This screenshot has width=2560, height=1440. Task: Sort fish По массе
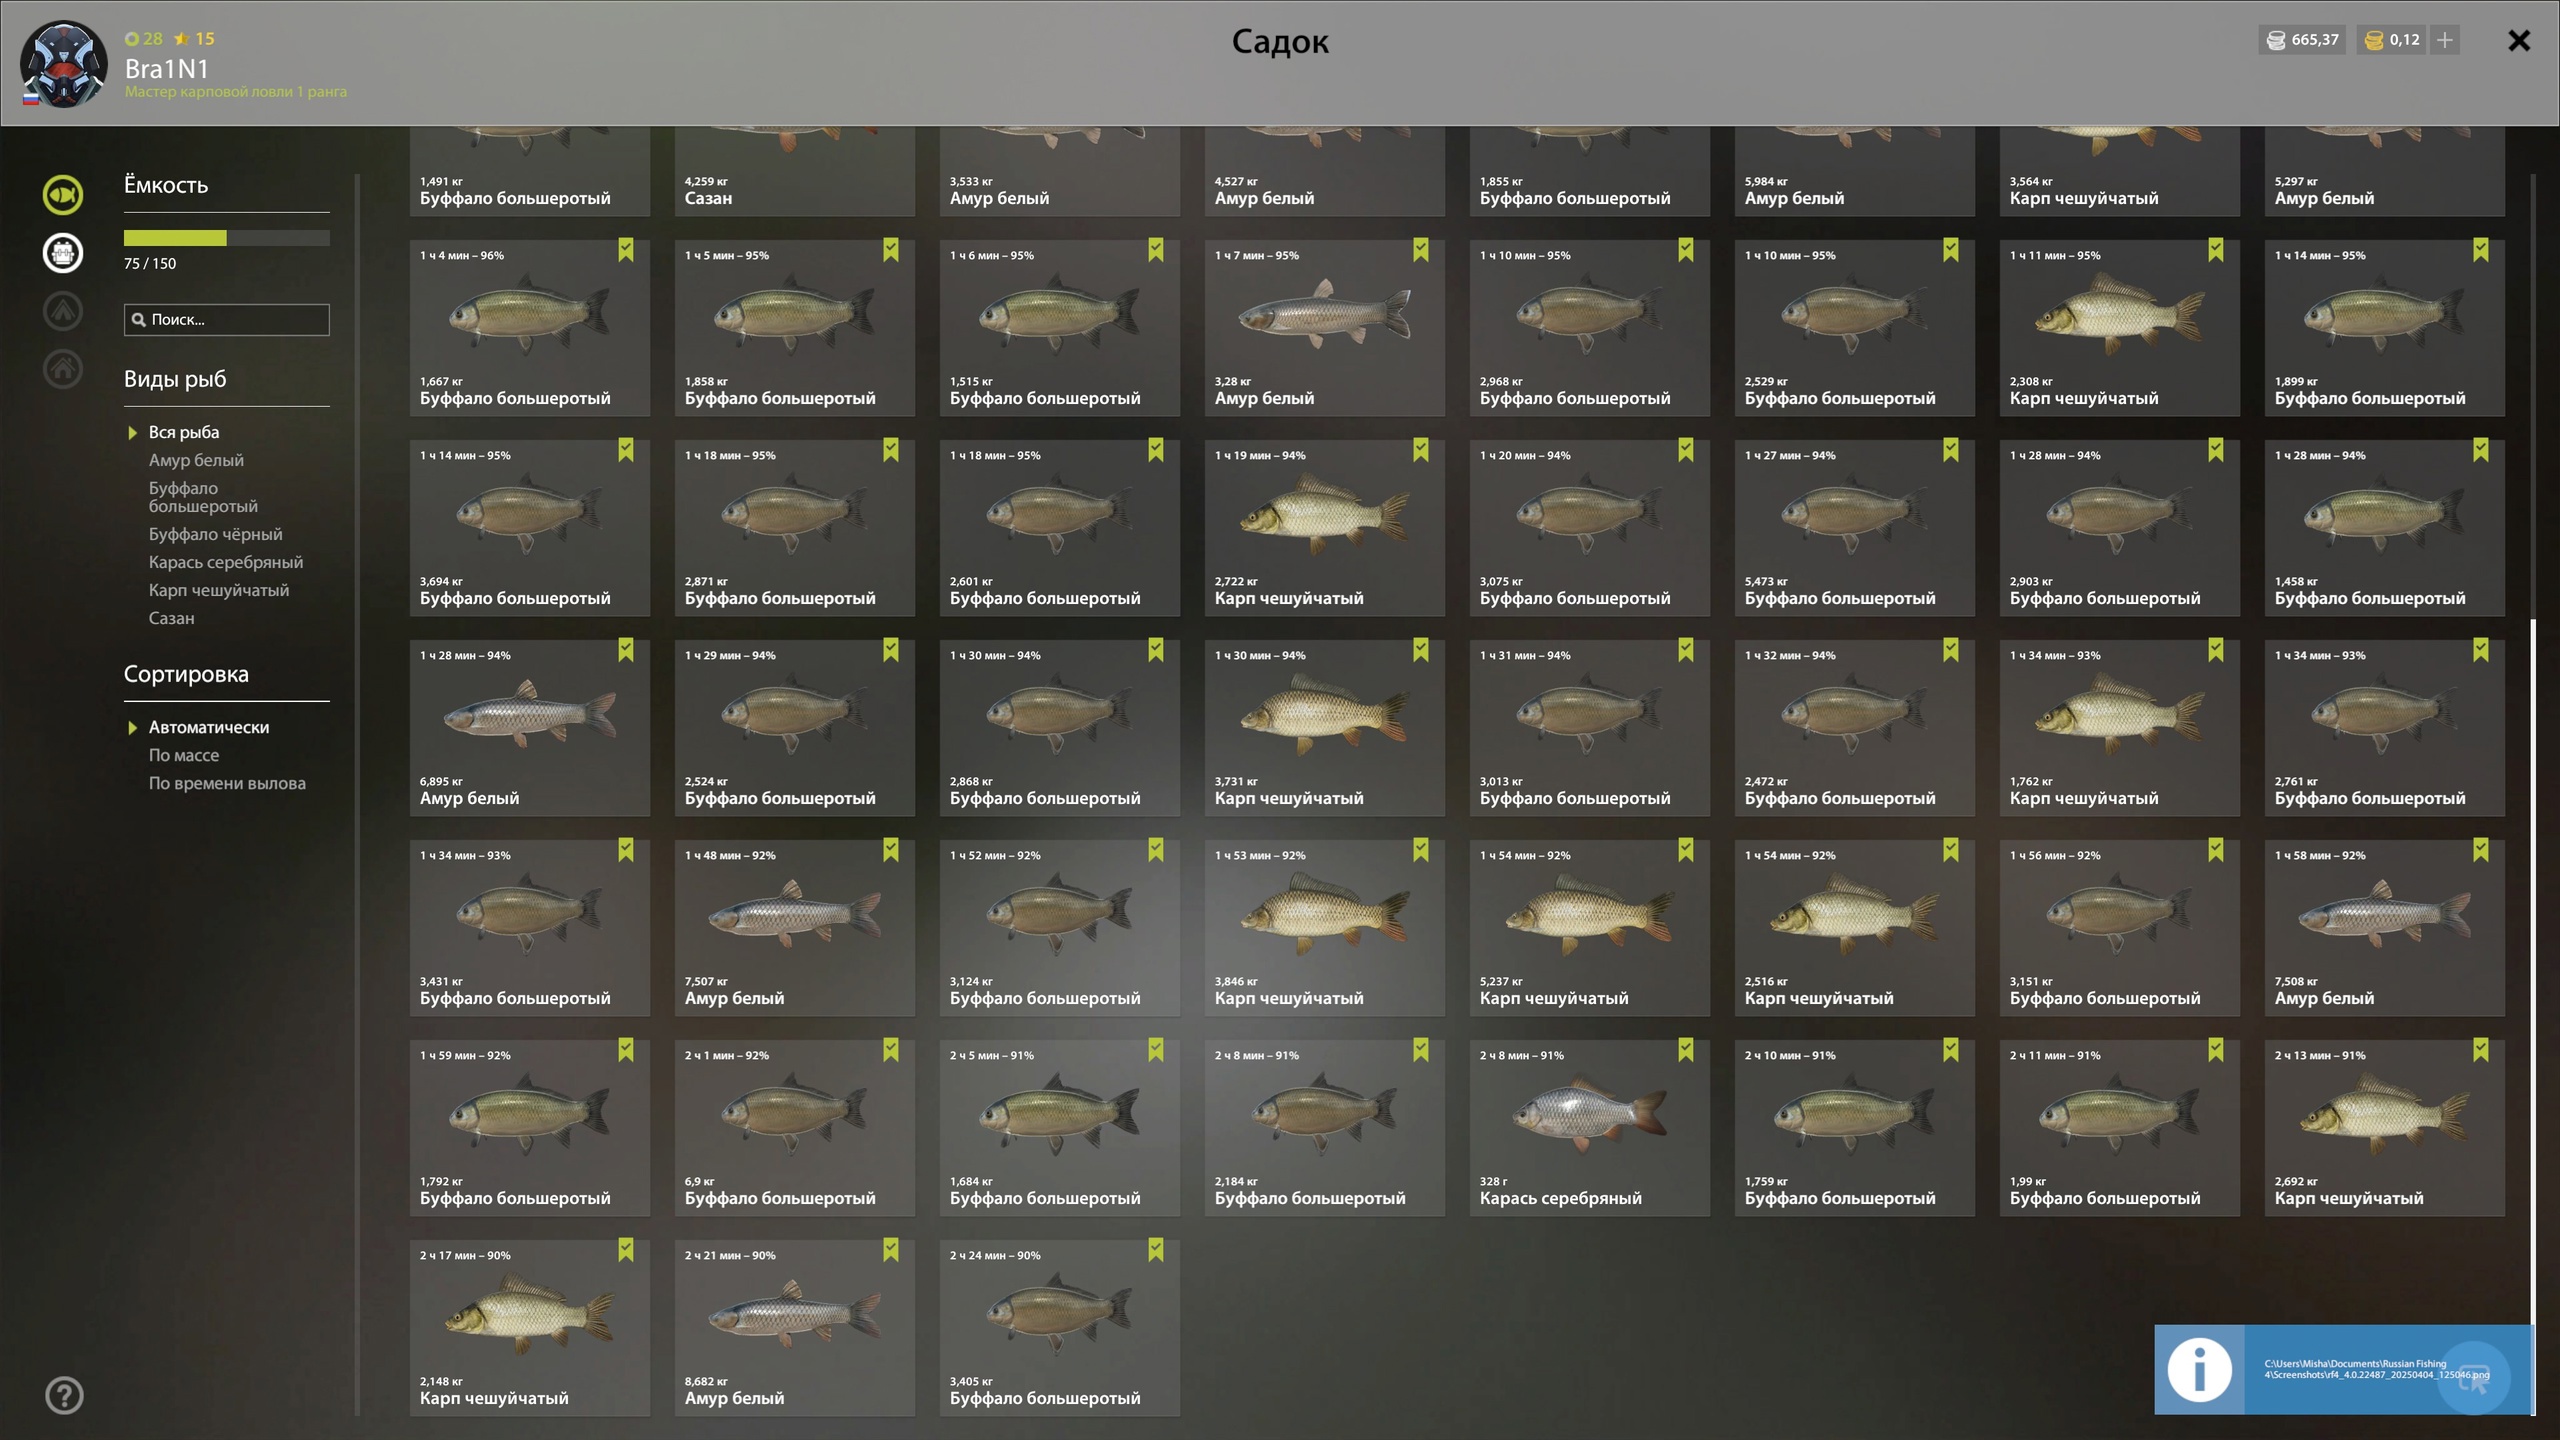click(x=184, y=755)
